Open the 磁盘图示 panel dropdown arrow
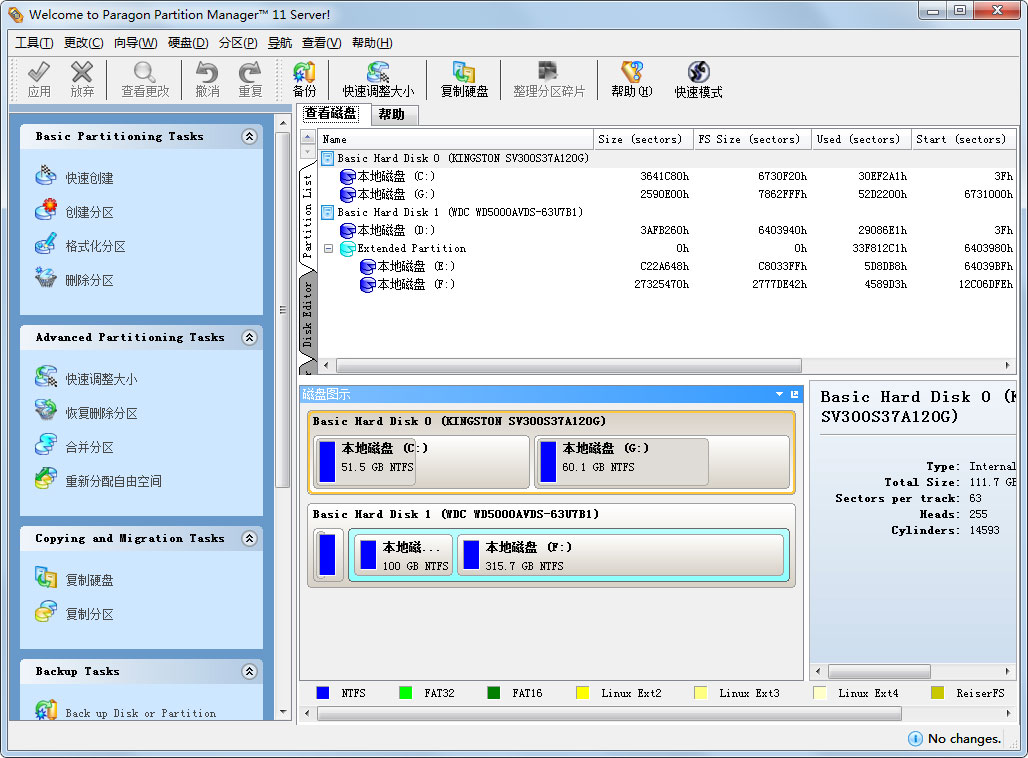1028x758 pixels. pos(779,394)
